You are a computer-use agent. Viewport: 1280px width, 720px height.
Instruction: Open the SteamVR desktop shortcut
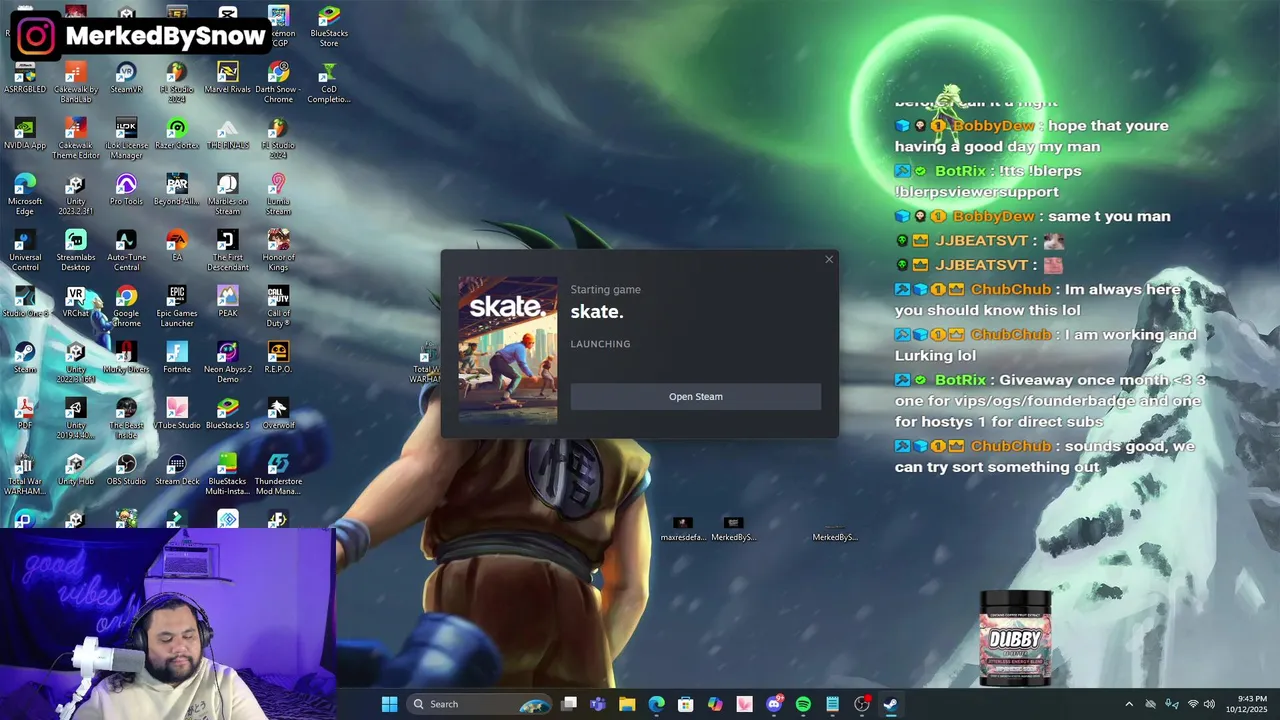[x=126, y=78]
